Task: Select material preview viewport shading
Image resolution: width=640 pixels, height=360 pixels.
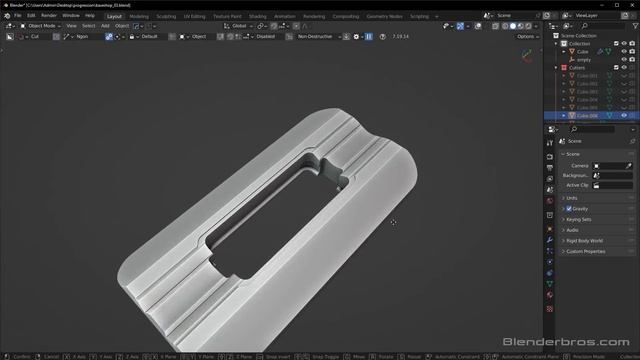Action: [520, 26]
